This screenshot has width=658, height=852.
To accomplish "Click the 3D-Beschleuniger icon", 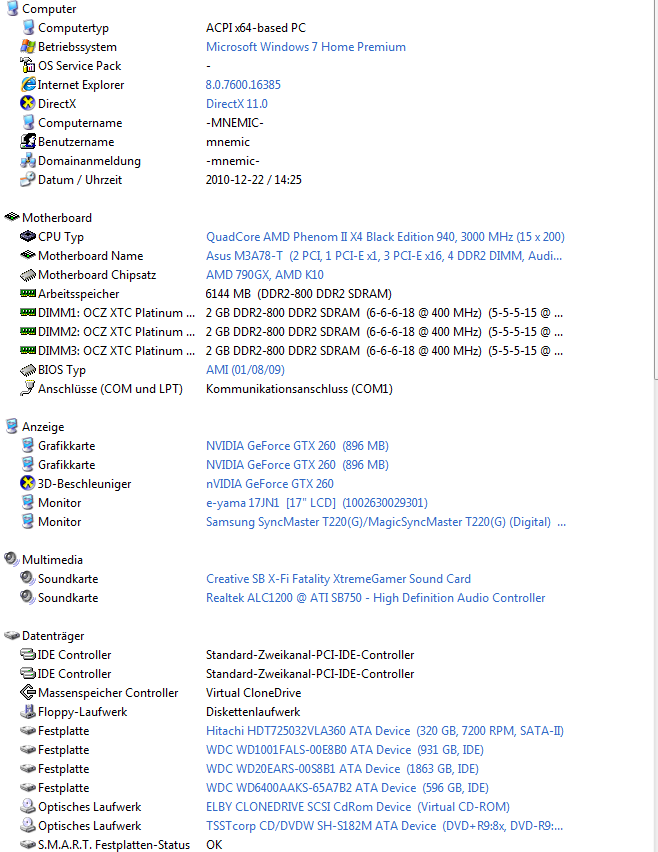I will [x=28, y=483].
